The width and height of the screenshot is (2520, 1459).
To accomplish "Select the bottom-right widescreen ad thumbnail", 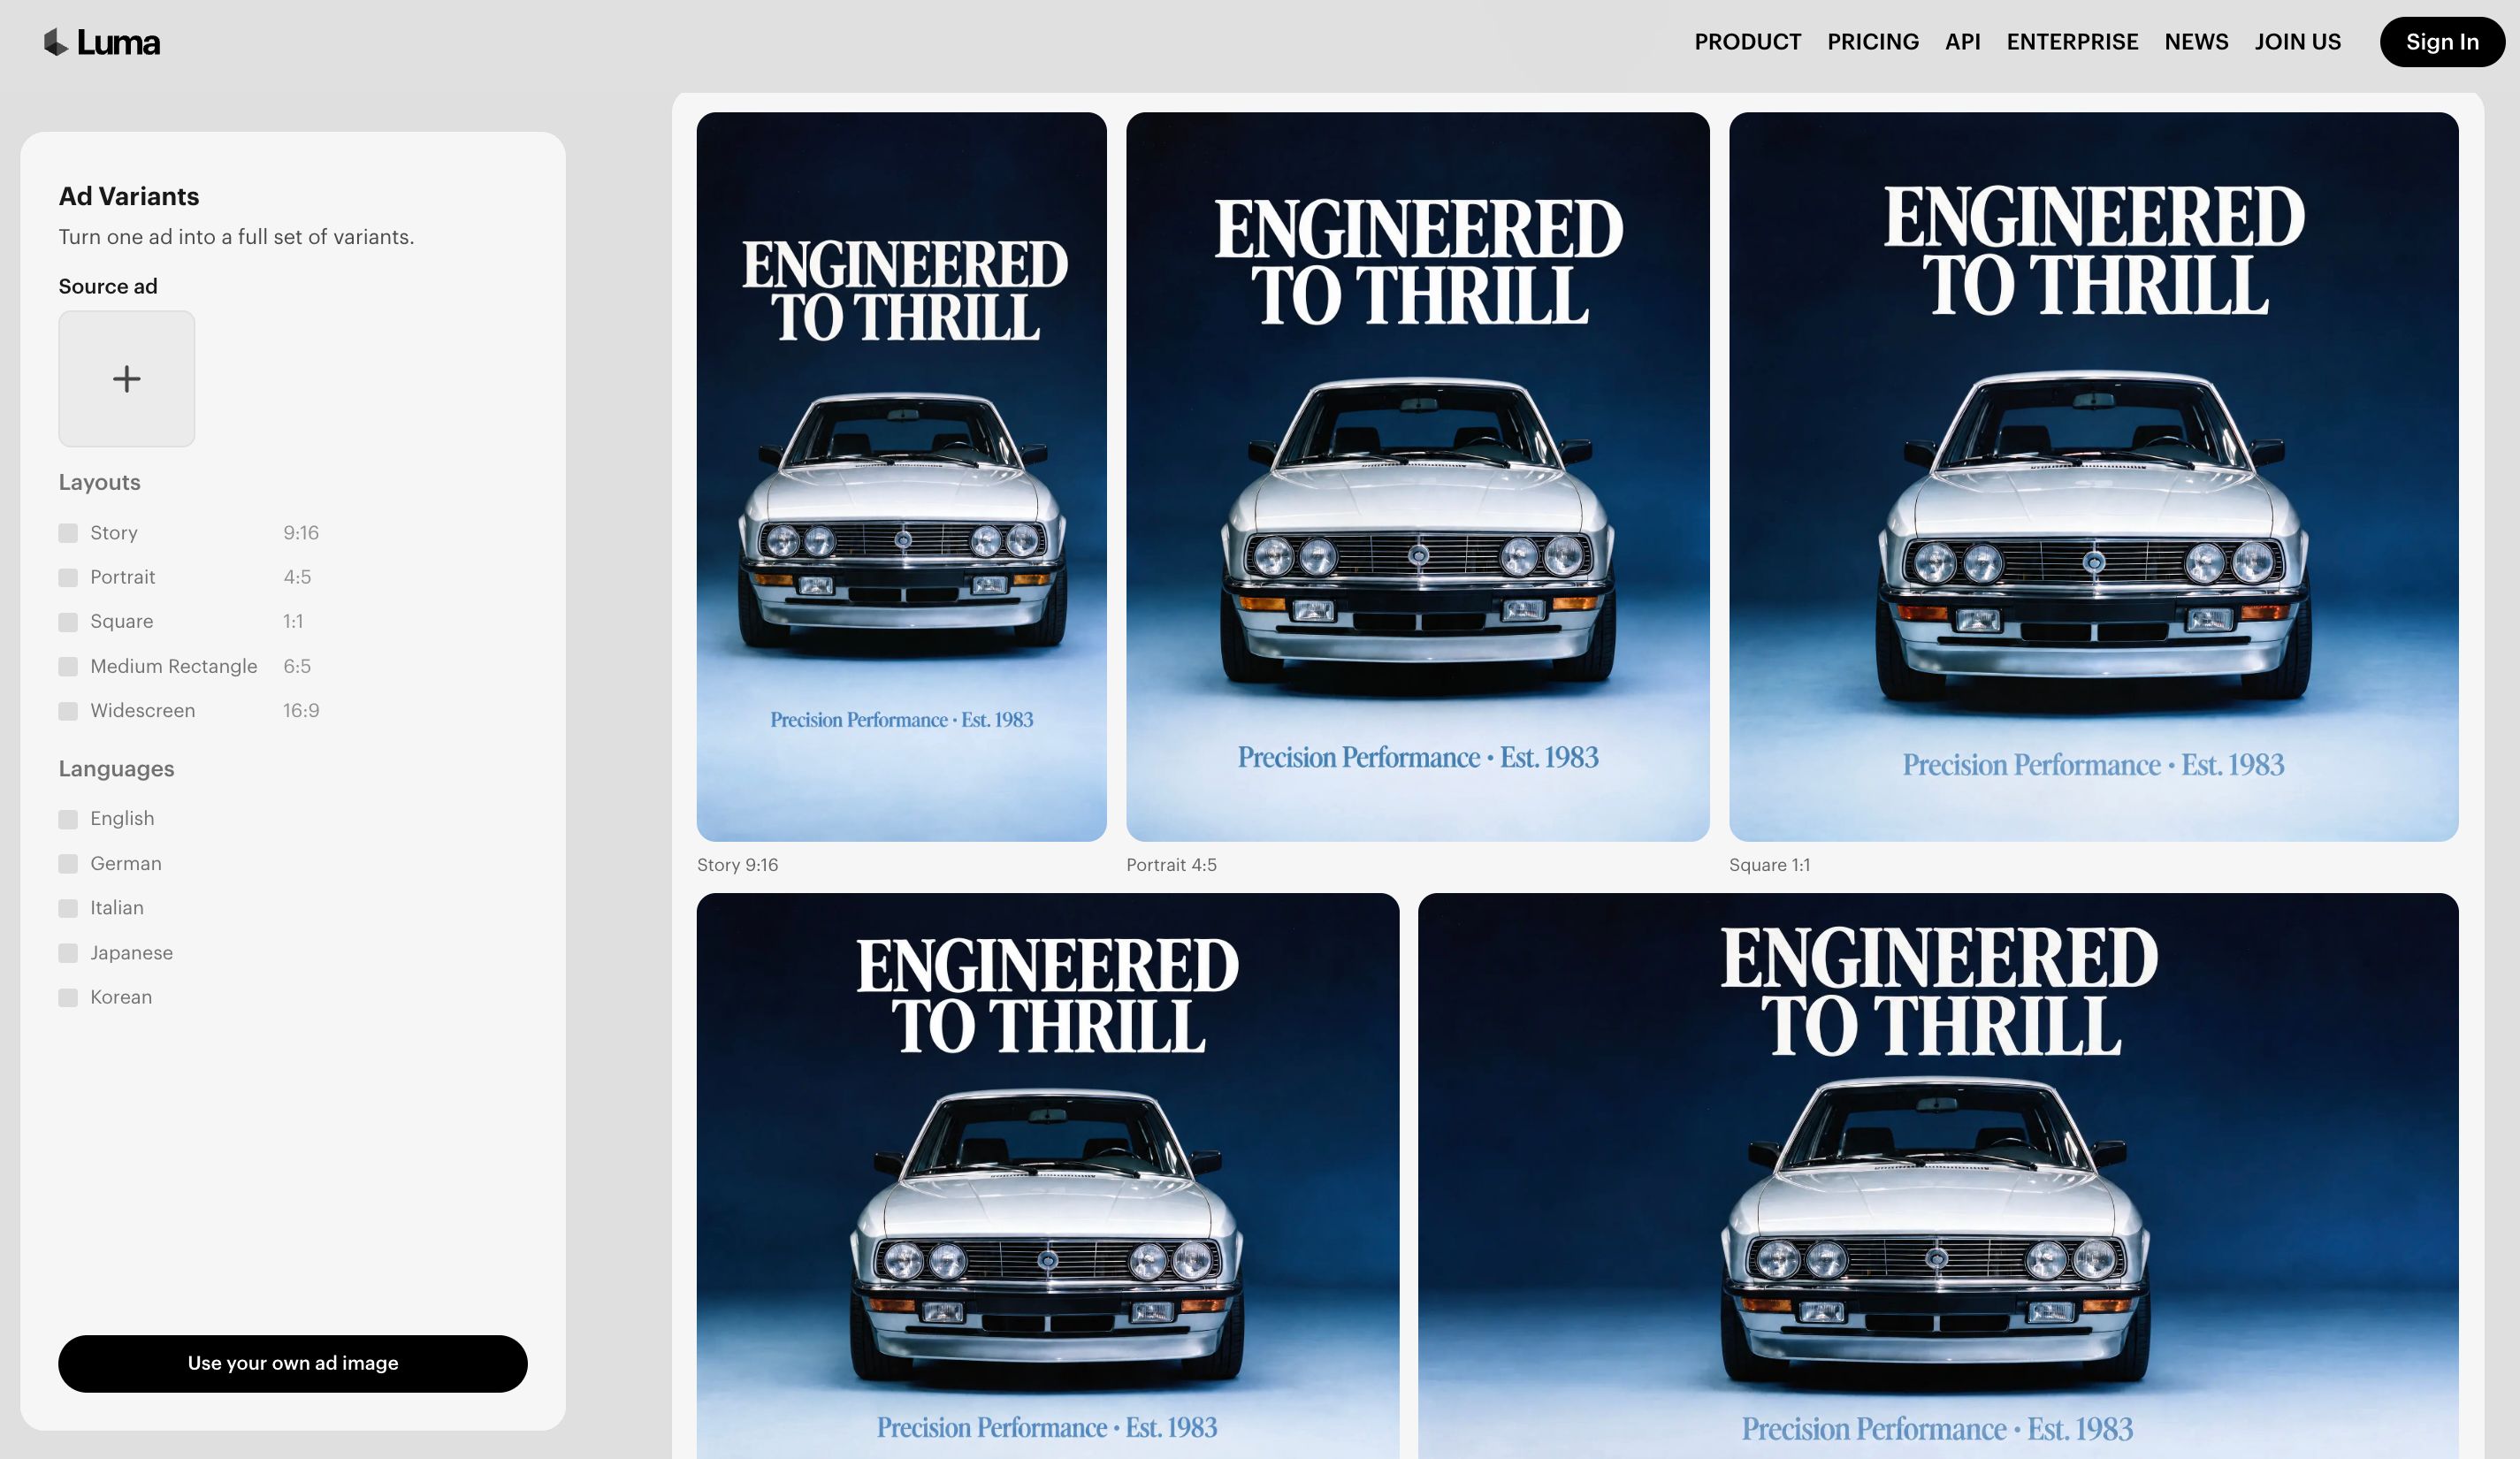I will pos(1938,1176).
